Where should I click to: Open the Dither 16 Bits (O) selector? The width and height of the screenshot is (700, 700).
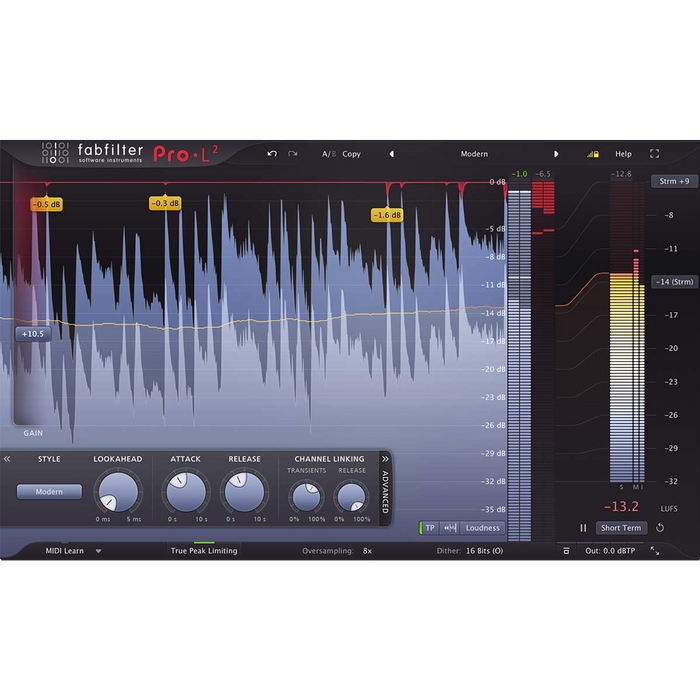point(484,551)
